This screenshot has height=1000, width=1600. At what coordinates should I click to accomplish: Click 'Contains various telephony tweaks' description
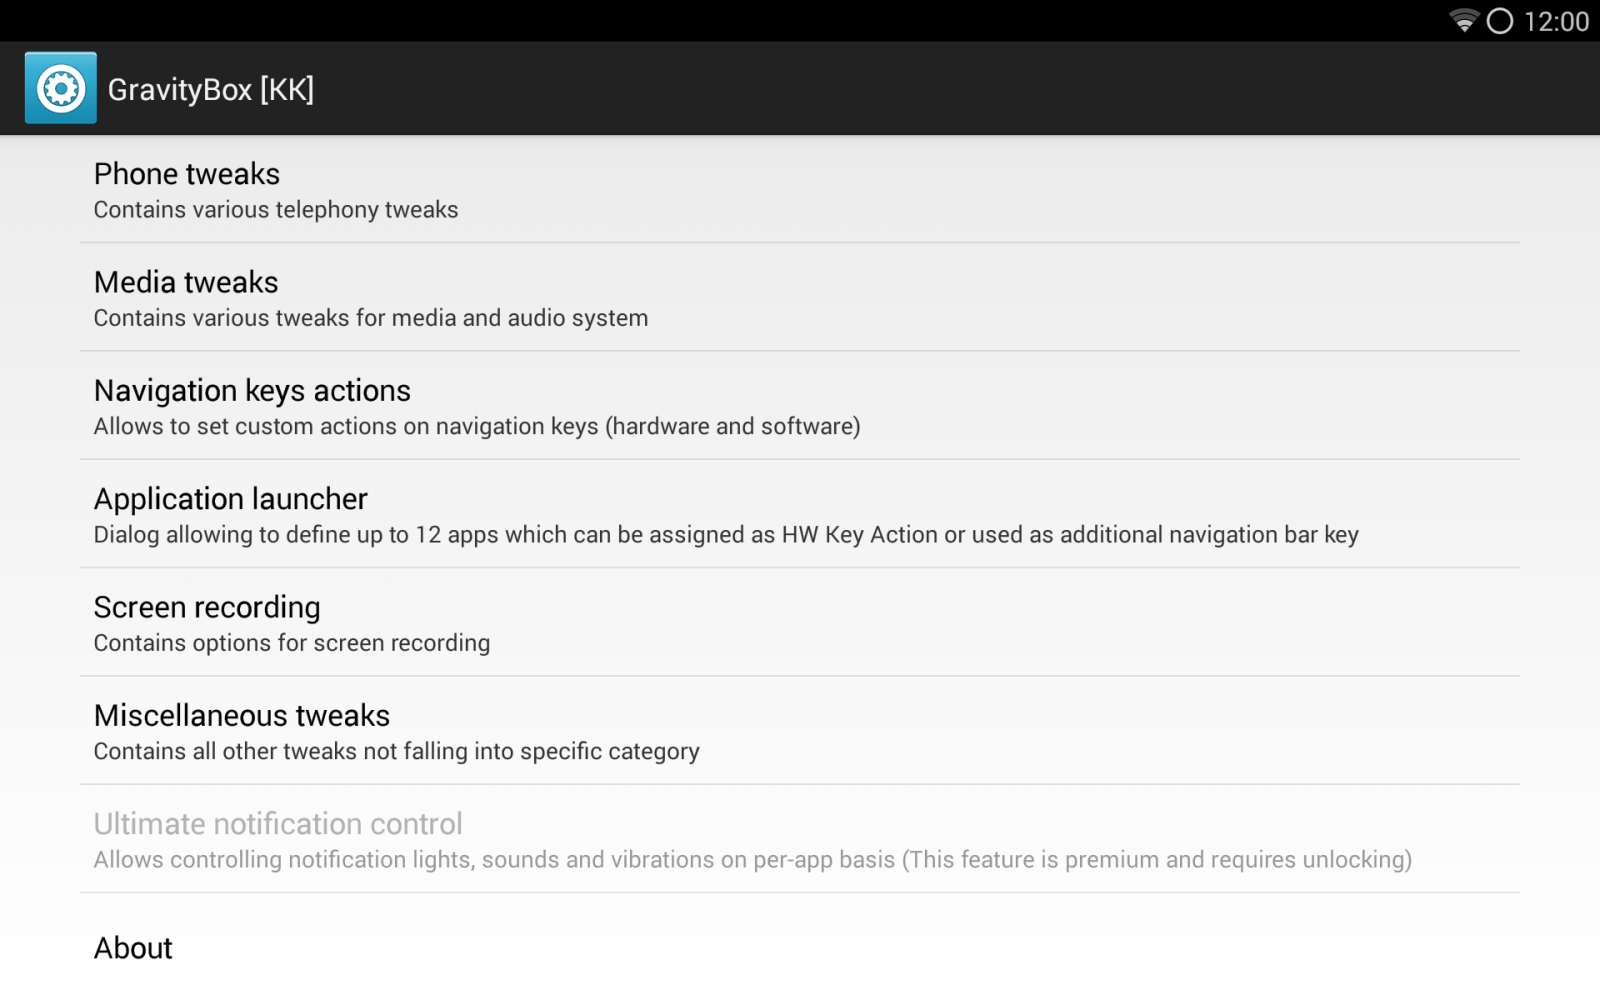(276, 210)
